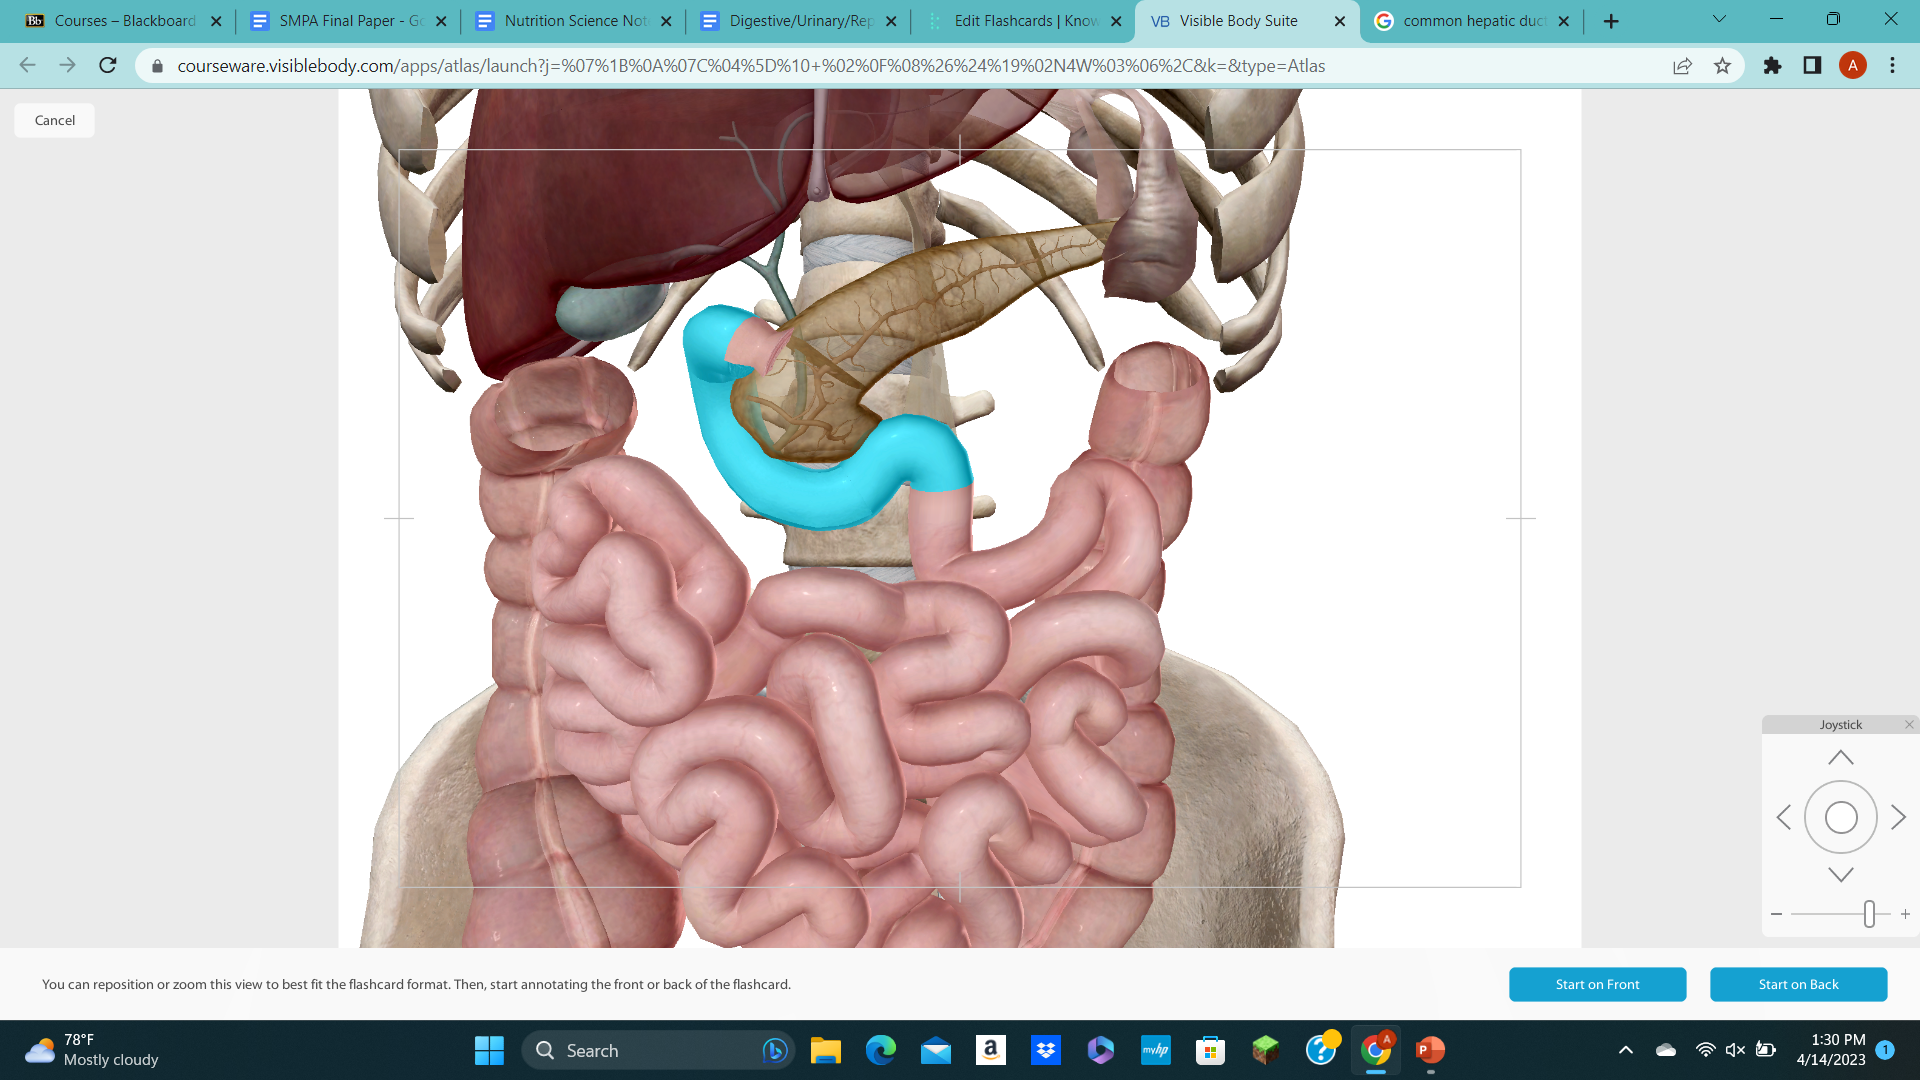Screen dimensions: 1920x1080
Task: Adjust the zoom slider in the Joystick panel
Action: point(1871,913)
